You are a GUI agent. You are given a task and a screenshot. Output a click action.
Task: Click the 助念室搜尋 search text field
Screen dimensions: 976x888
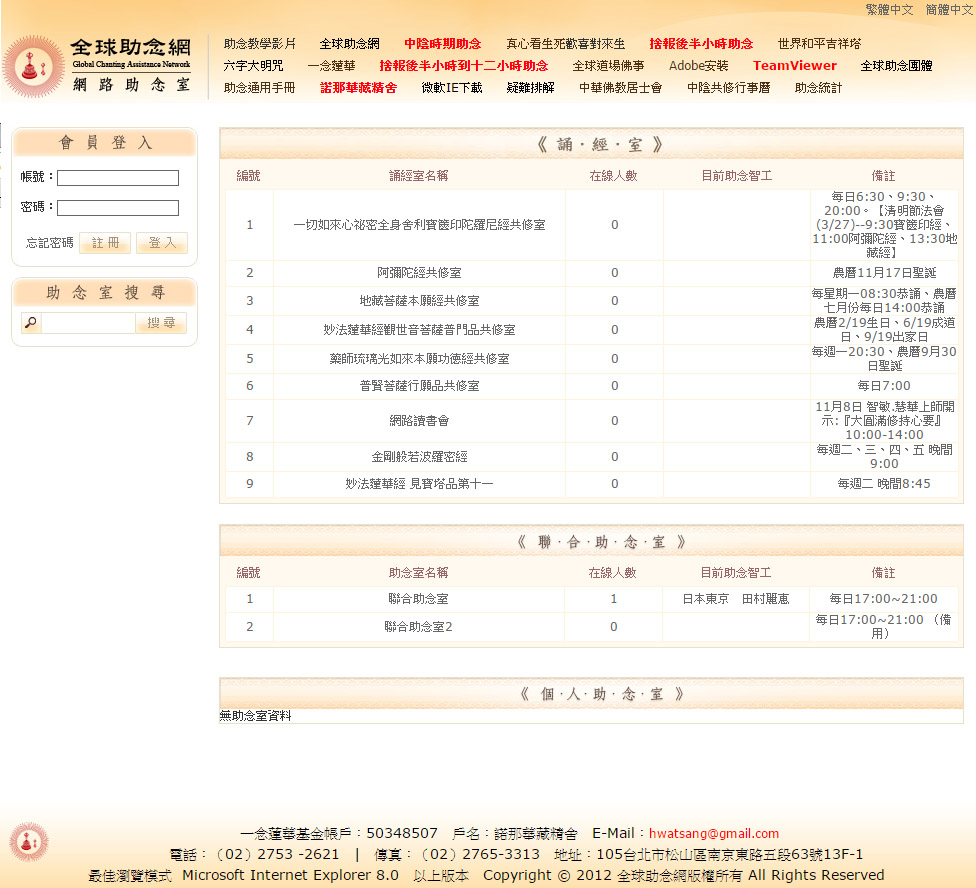pos(88,323)
